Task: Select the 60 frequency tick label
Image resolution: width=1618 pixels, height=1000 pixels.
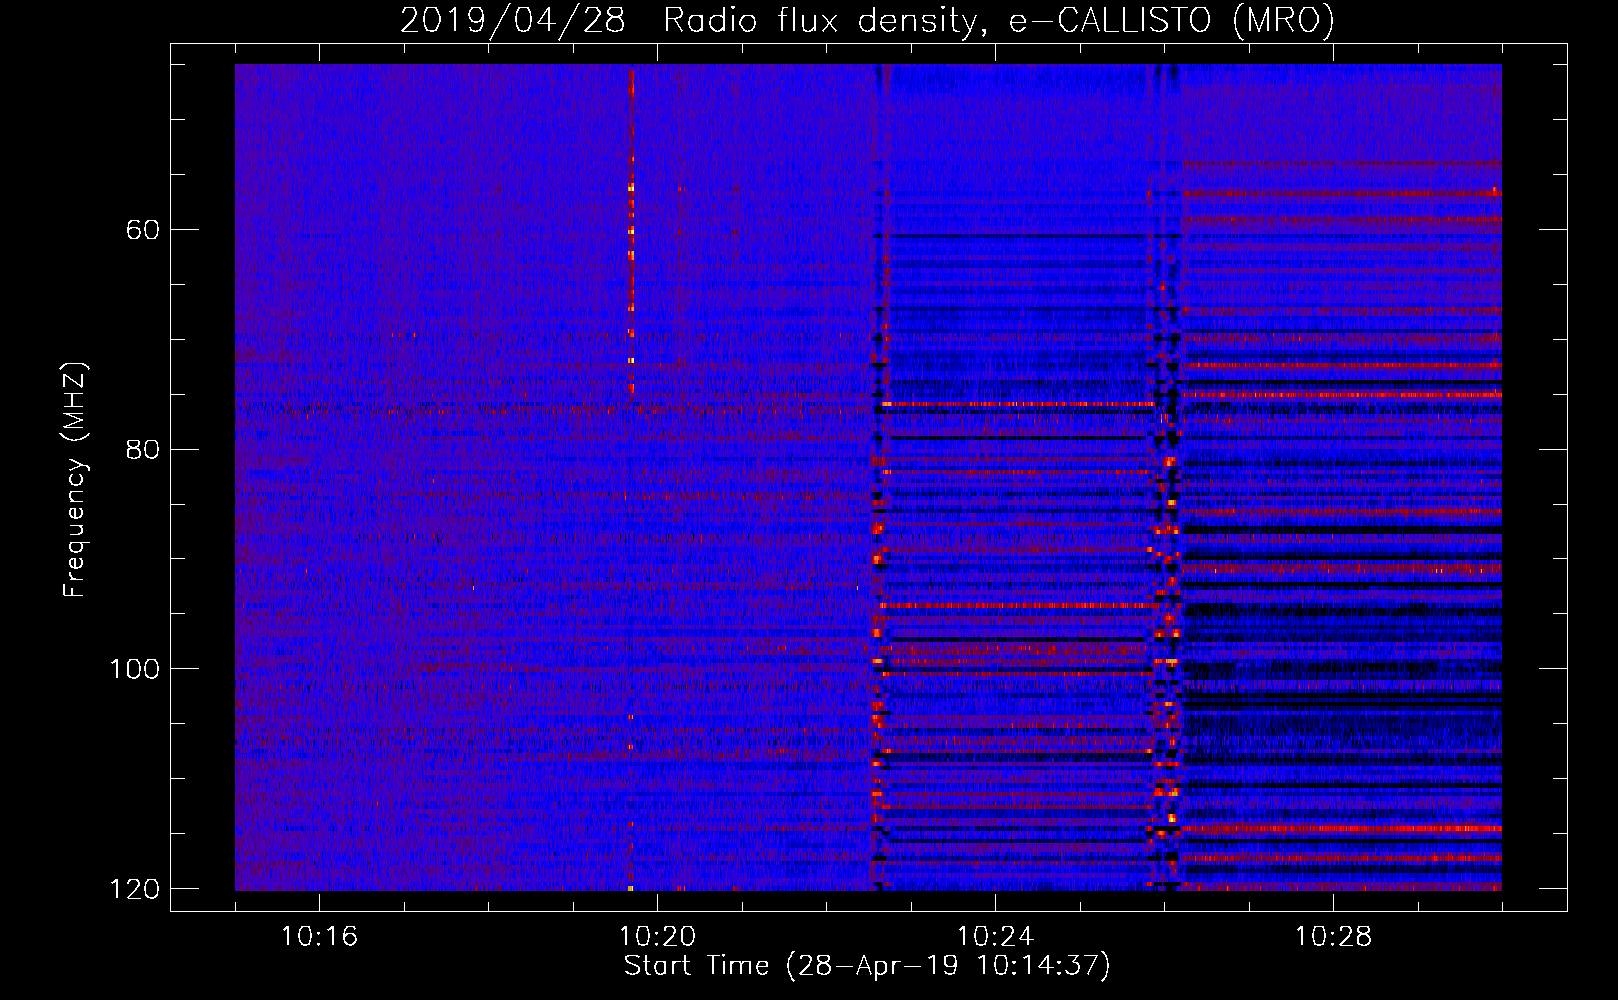Action: click(x=142, y=230)
